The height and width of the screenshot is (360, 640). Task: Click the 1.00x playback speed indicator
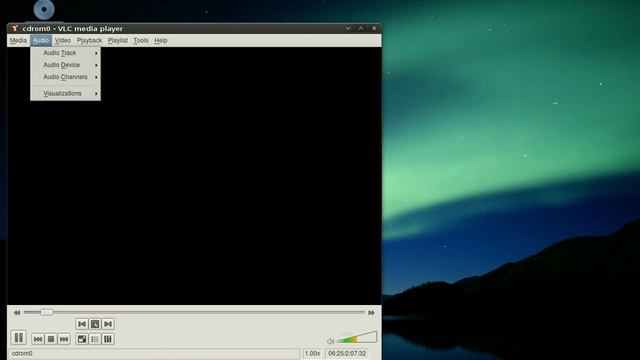(x=312, y=353)
